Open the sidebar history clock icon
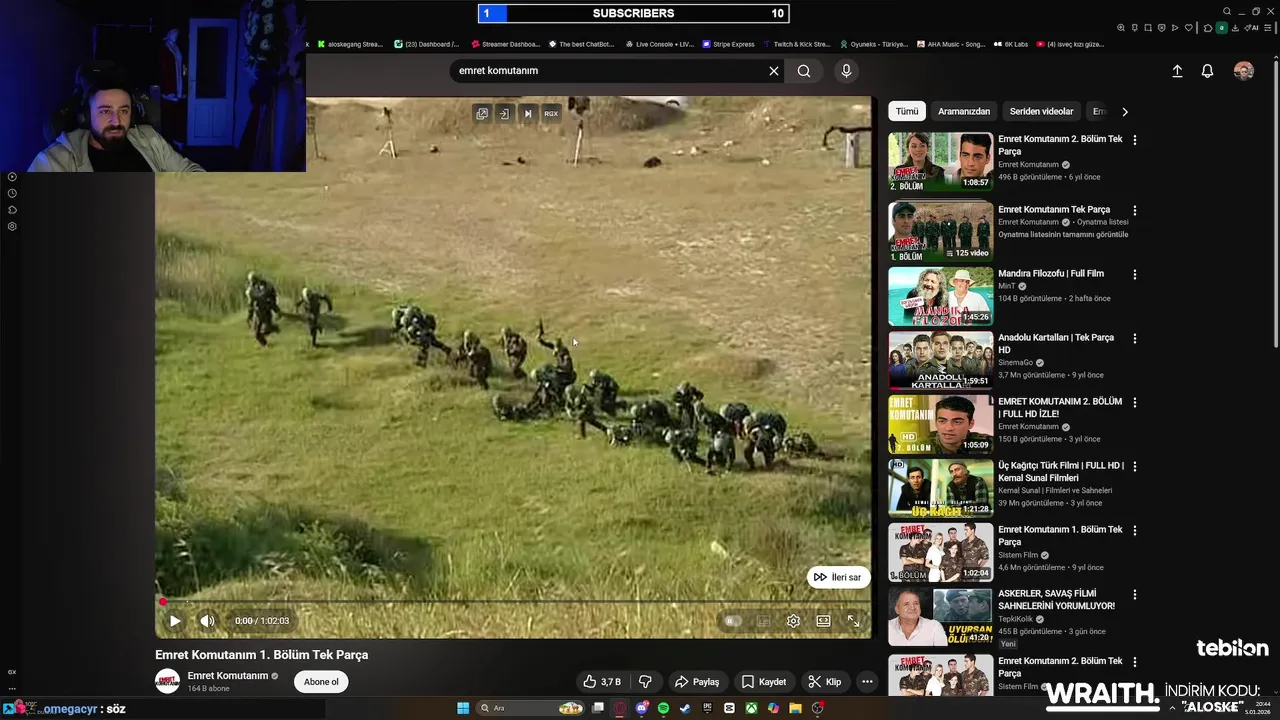The image size is (1280, 720). point(12,193)
